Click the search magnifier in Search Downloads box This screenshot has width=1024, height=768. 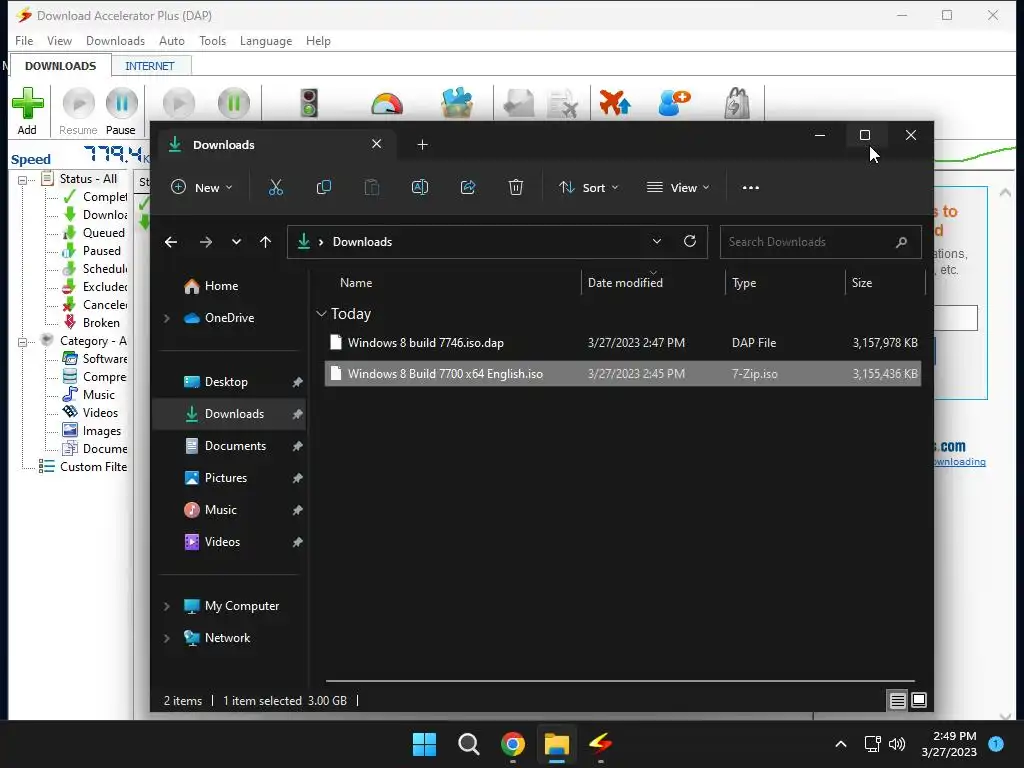pyautogui.click(x=901, y=242)
